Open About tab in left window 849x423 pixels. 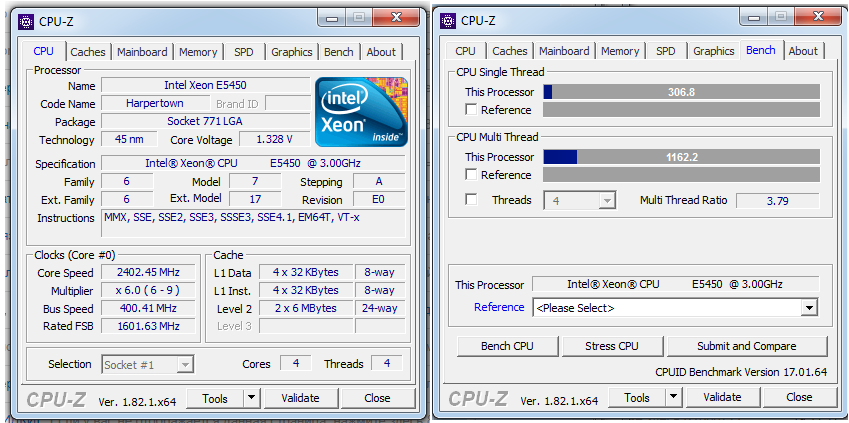381,52
